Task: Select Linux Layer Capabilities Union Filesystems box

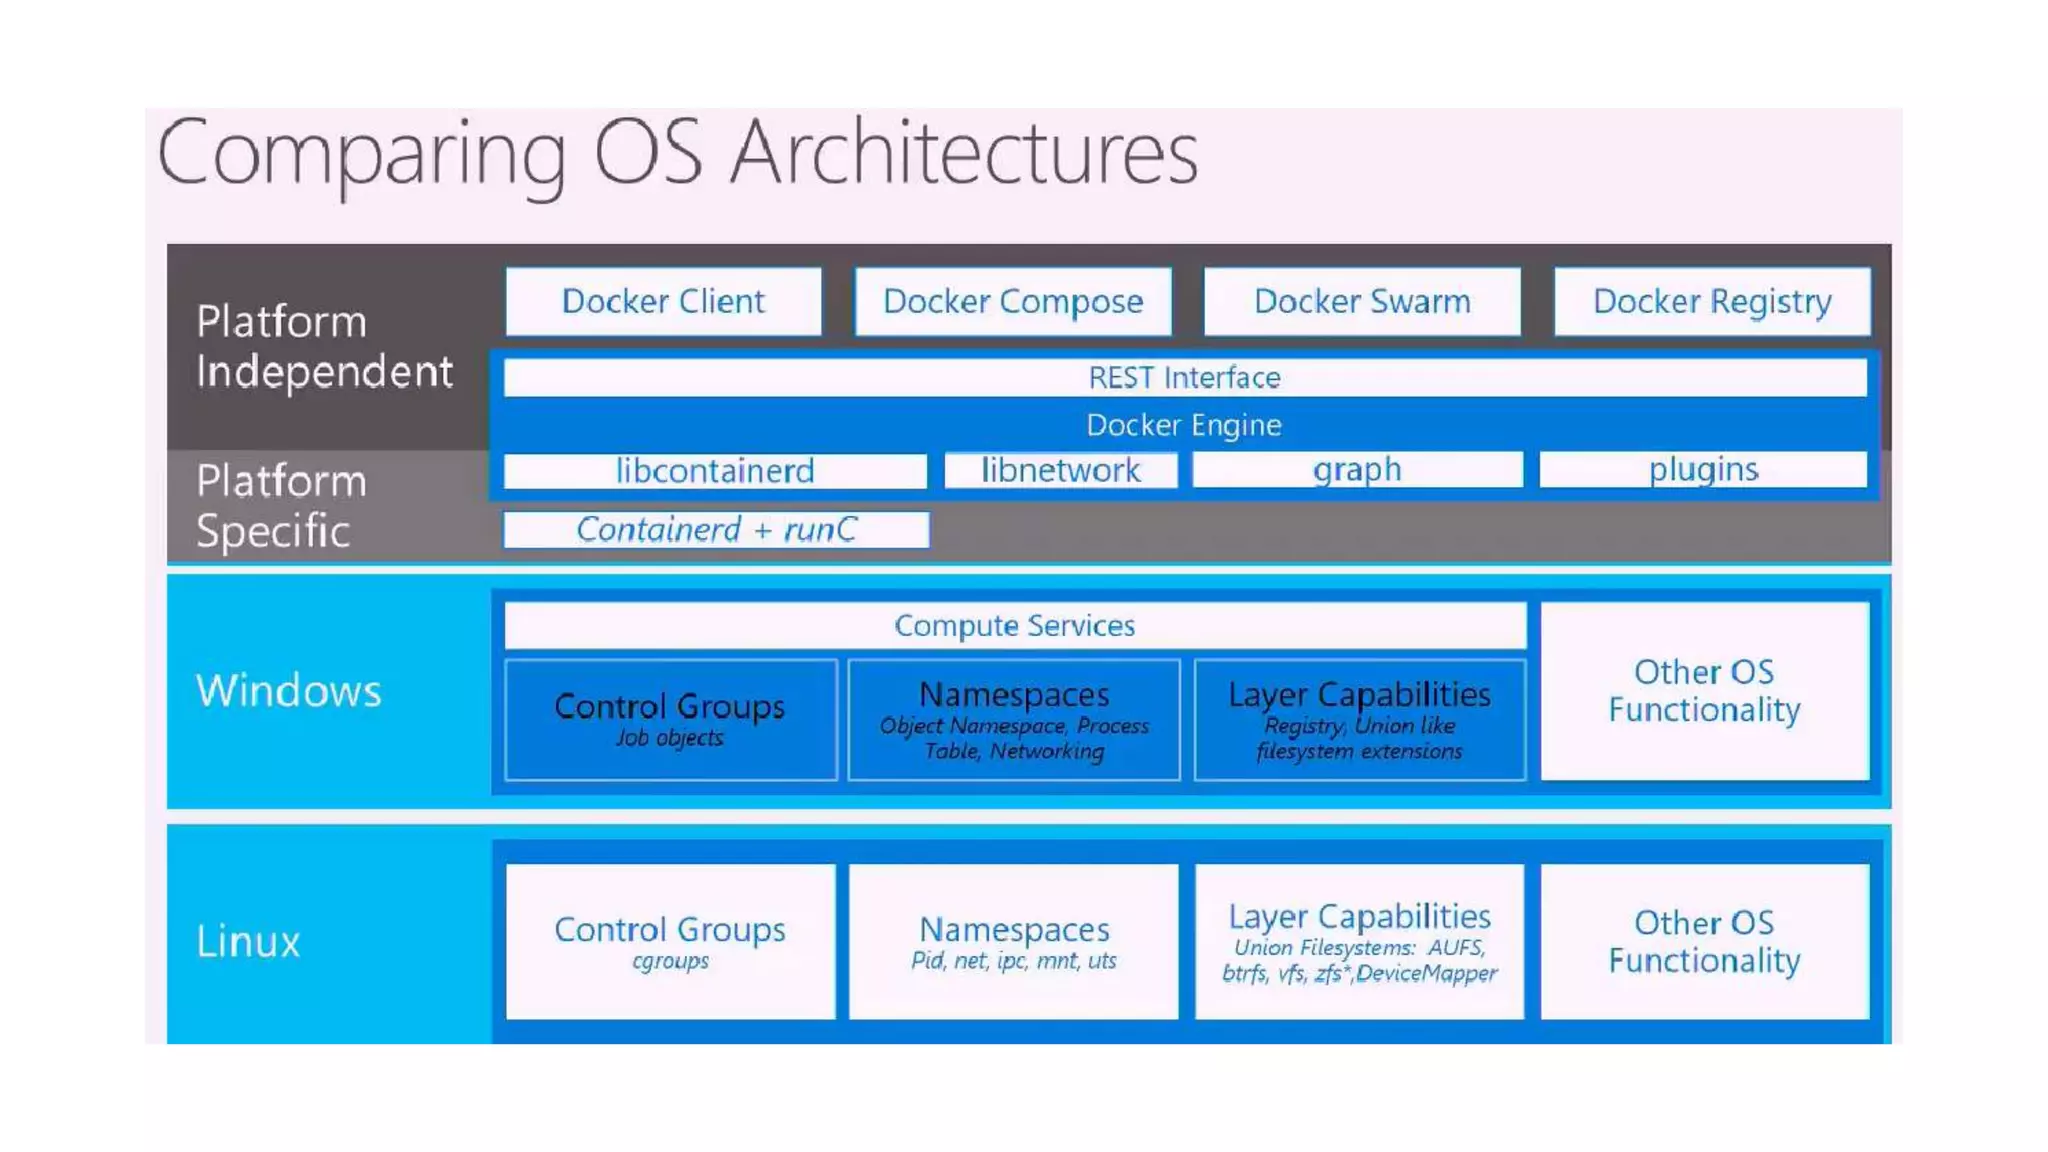Action: pos(1359,941)
